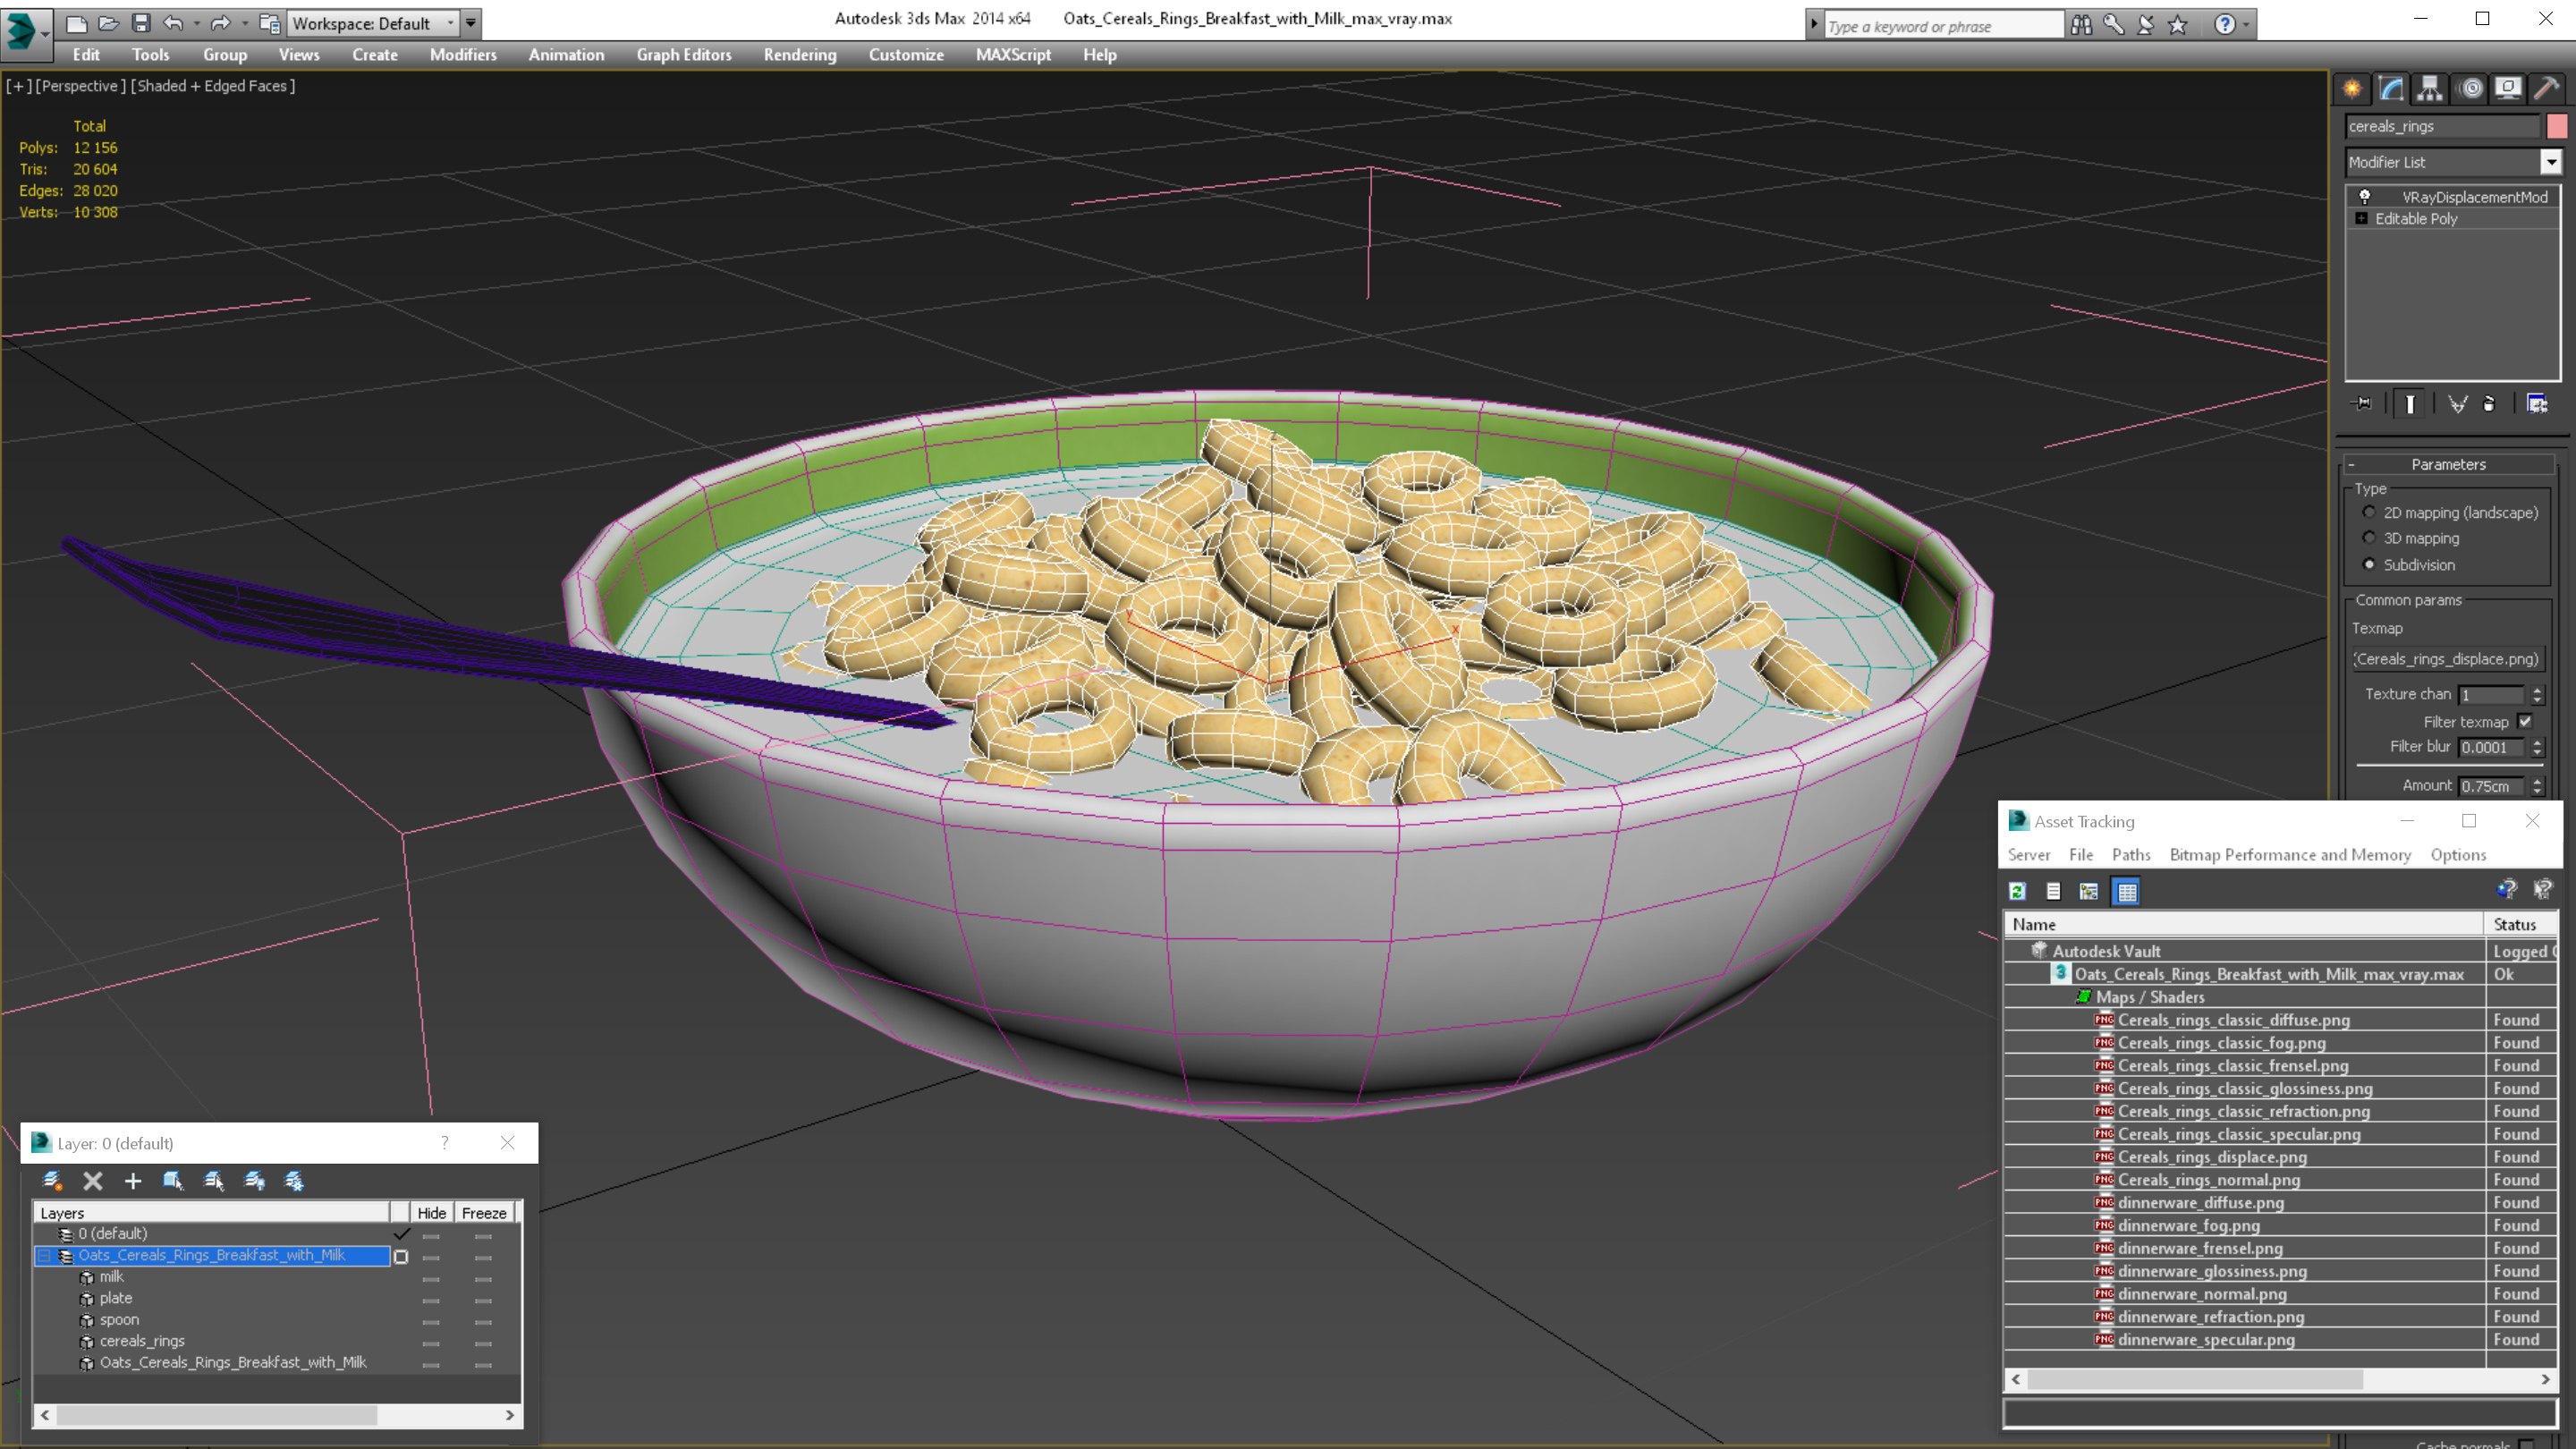
Task: Switch Asset Tracking to table view
Action: (2126, 891)
